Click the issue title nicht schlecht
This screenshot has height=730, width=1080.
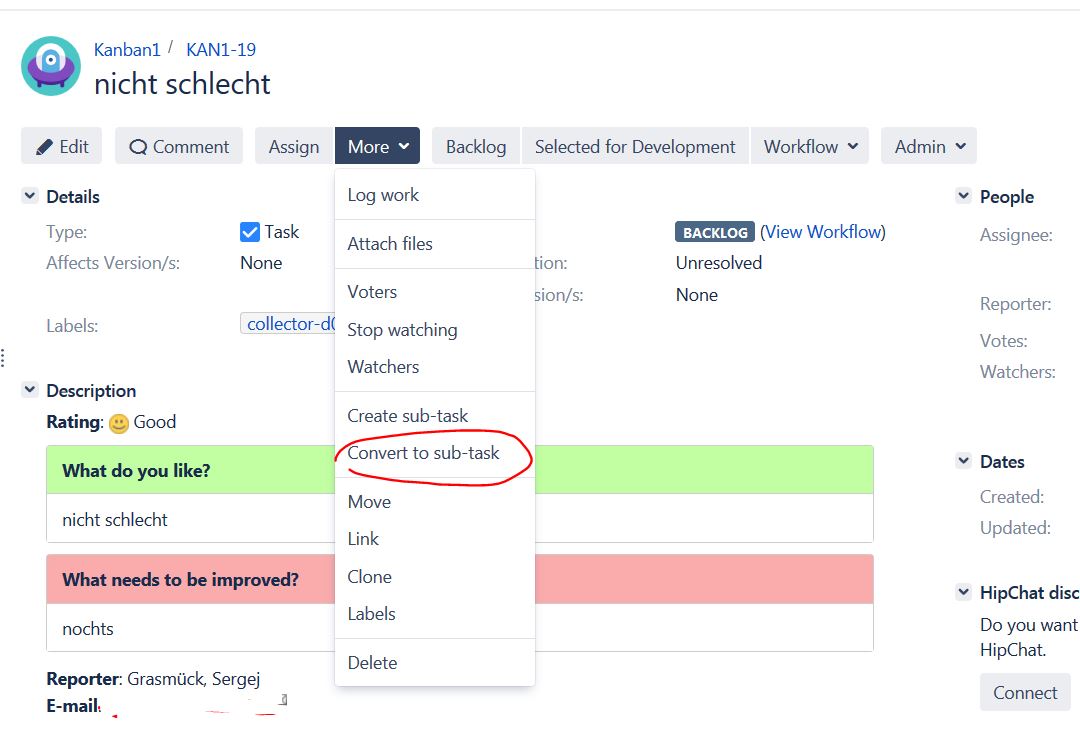[182, 84]
